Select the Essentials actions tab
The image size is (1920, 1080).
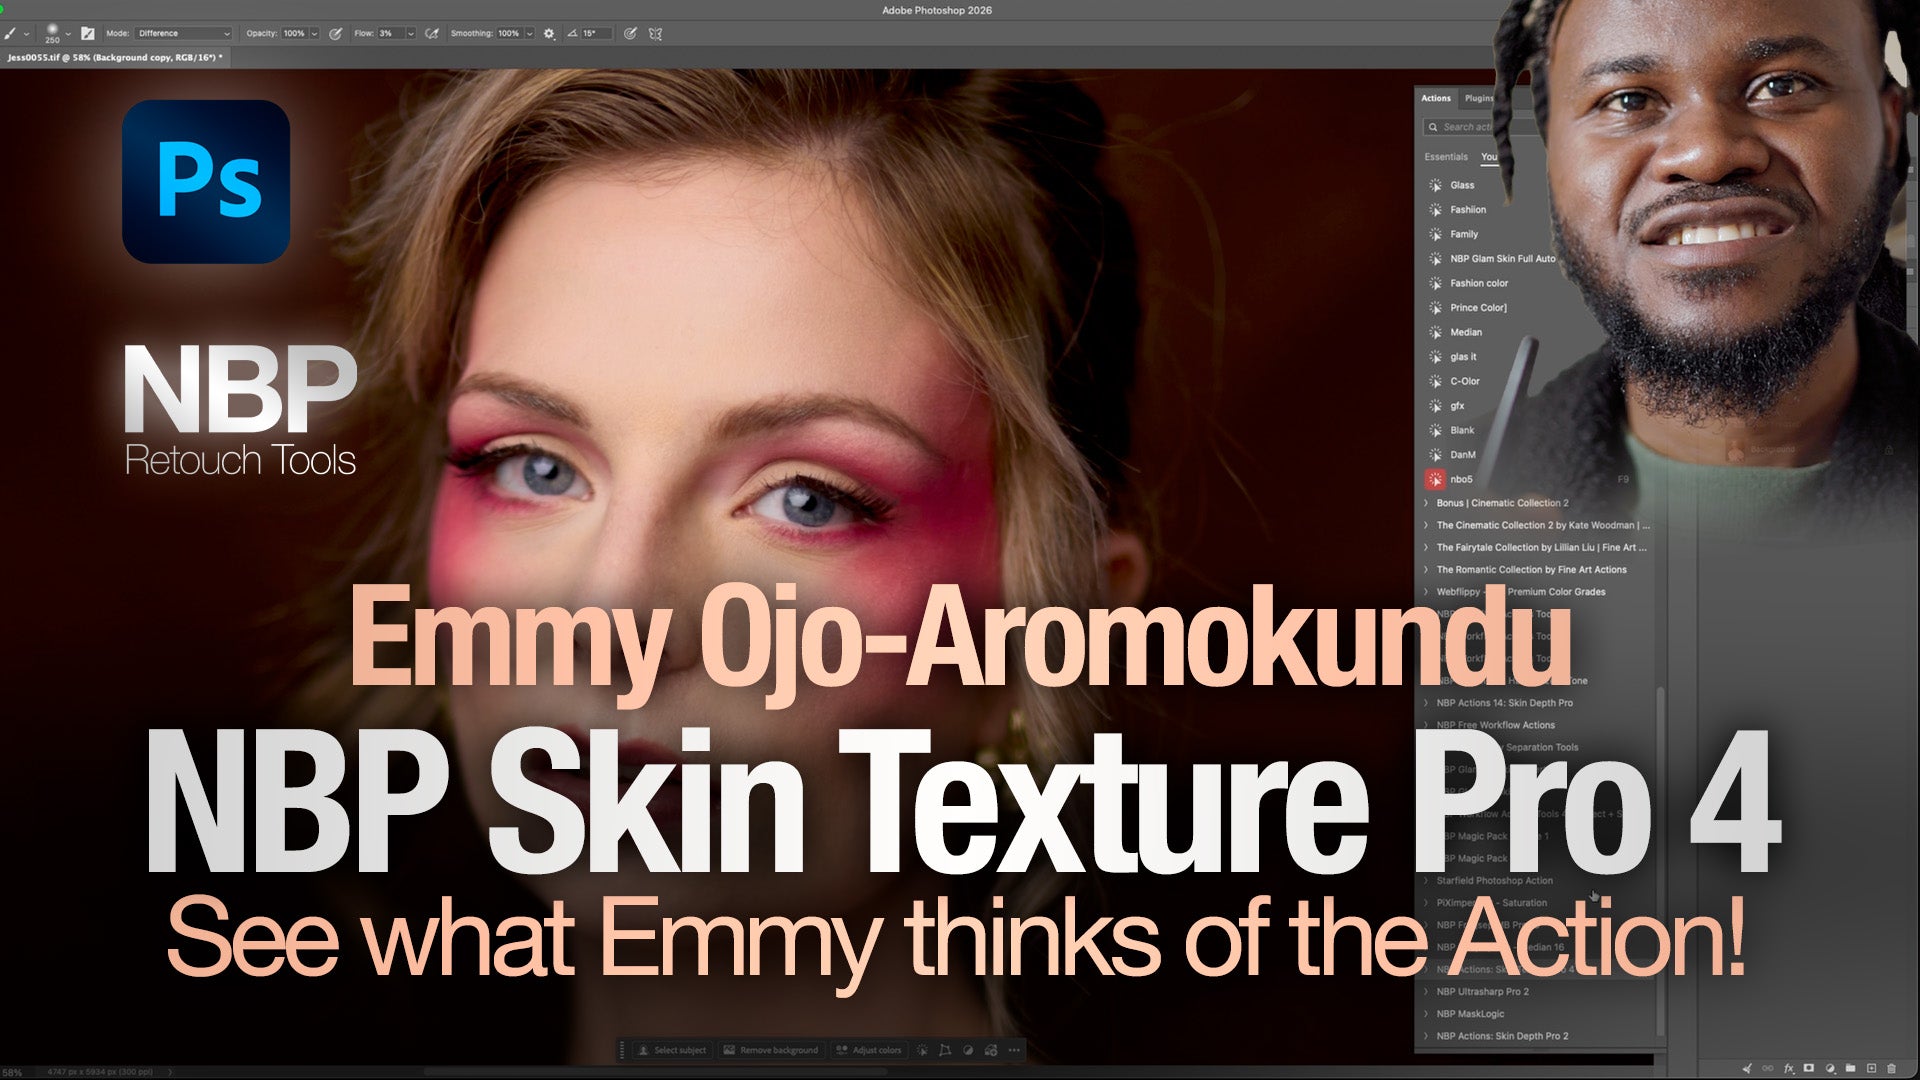tap(1446, 157)
